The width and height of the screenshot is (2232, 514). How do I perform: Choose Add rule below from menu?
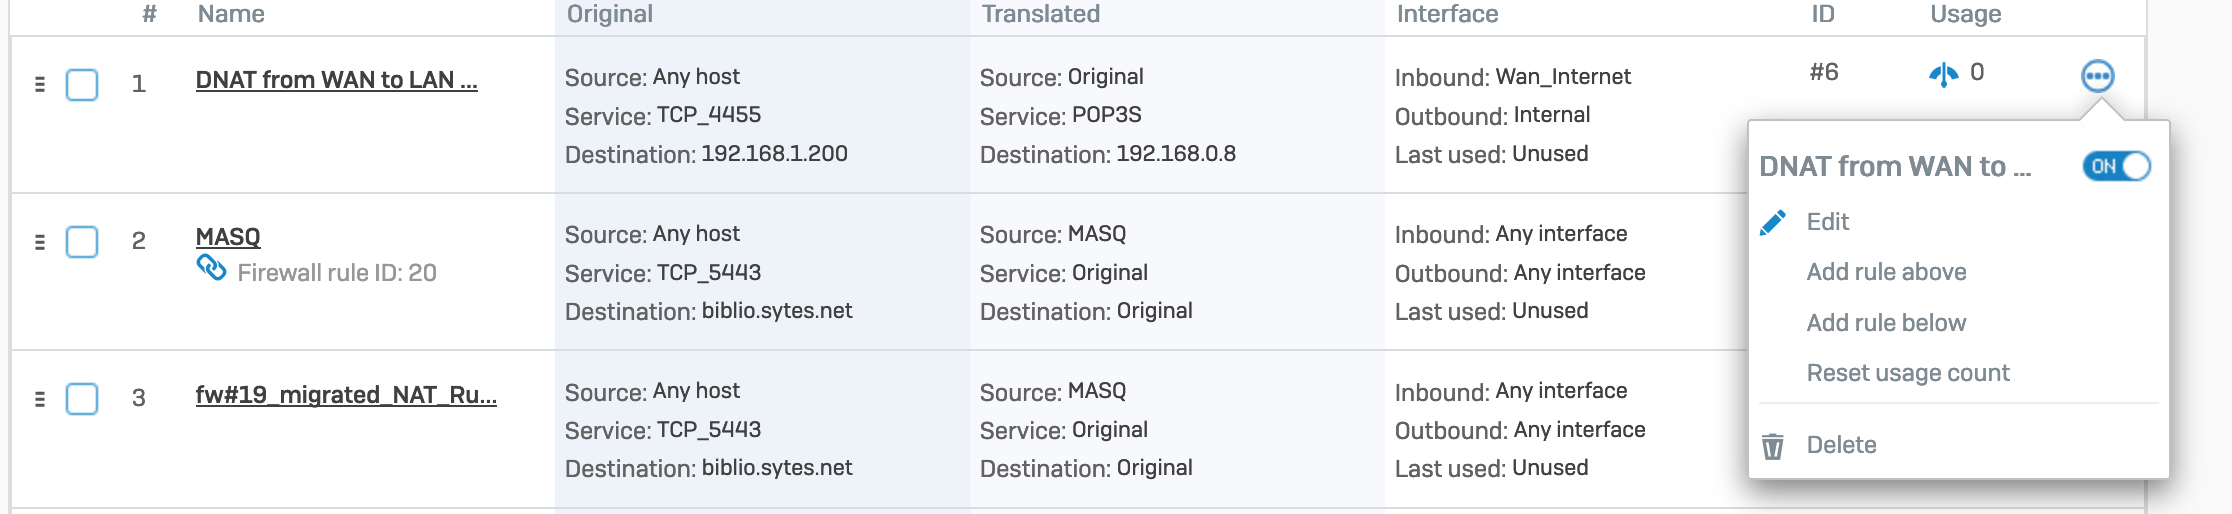(1886, 323)
